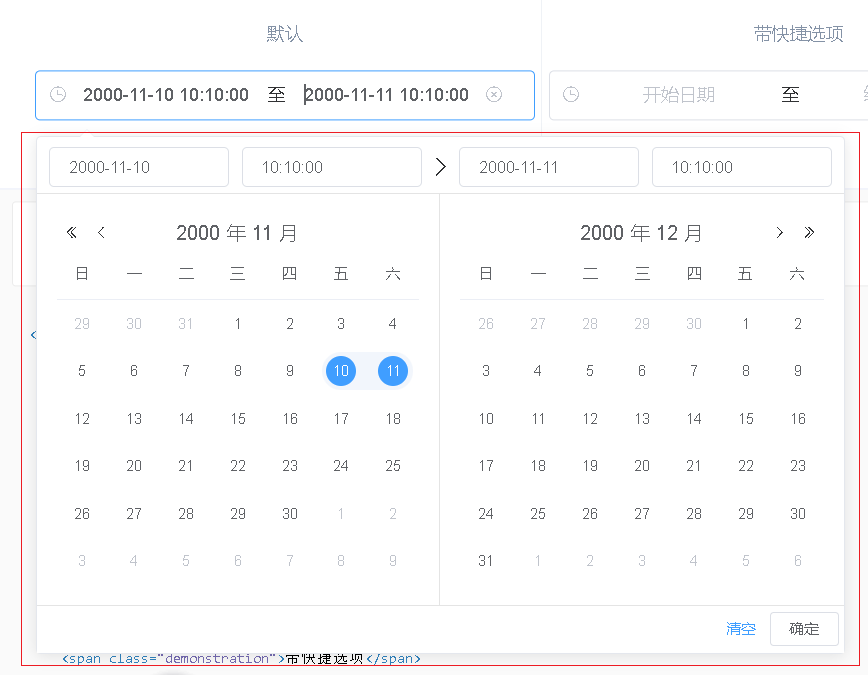Click November 17 in the left calendar
The image size is (868, 675).
(x=341, y=418)
